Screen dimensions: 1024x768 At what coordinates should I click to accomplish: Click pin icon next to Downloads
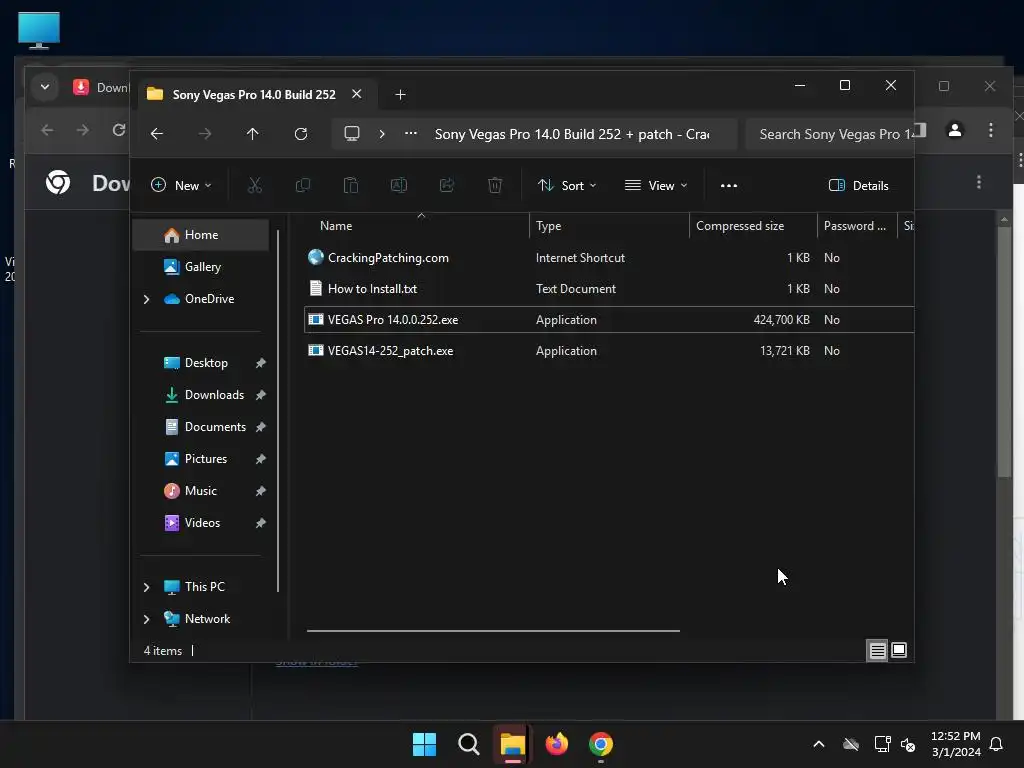(x=261, y=395)
